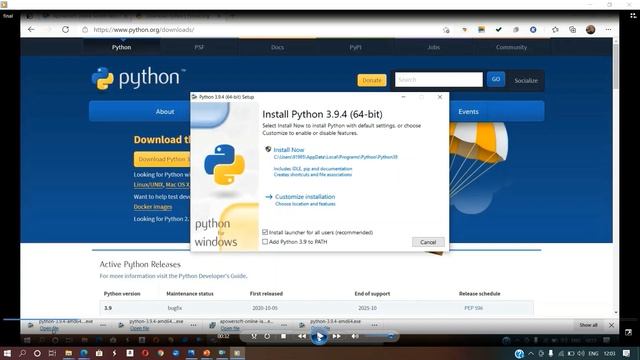Open the browser favorites star icon
The width and height of the screenshot is (640, 360).
coord(555,29)
